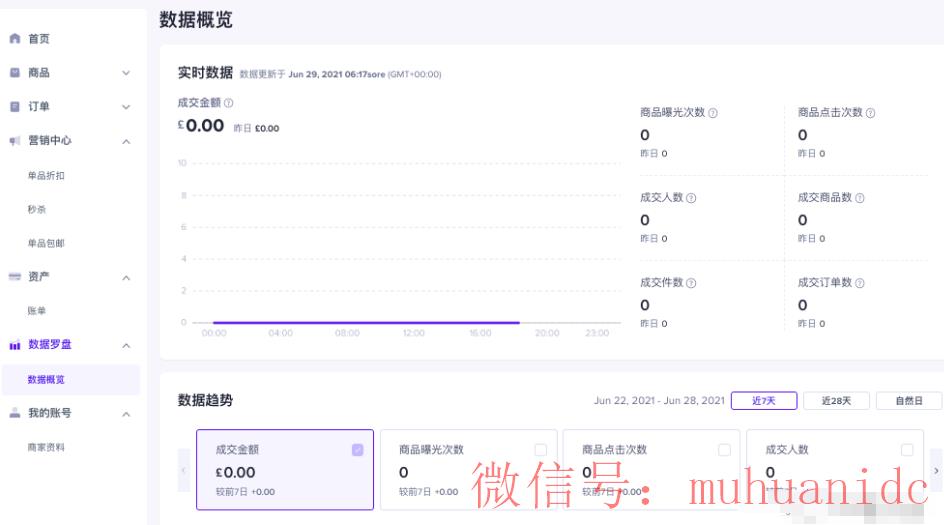The height and width of the screenshot is (525, 944).
Task: Open 账单 under 资产
Action: pos(37,311)
